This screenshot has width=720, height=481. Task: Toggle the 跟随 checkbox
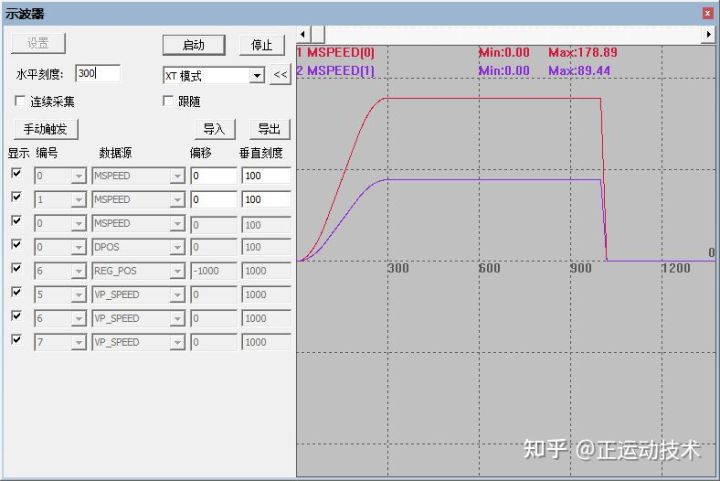point(168,101)
